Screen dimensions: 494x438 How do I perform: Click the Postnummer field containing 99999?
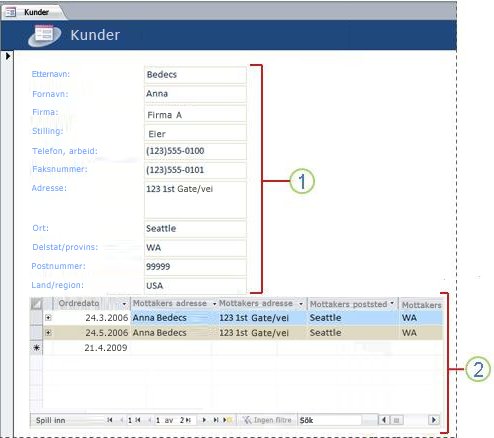(195, 267)
